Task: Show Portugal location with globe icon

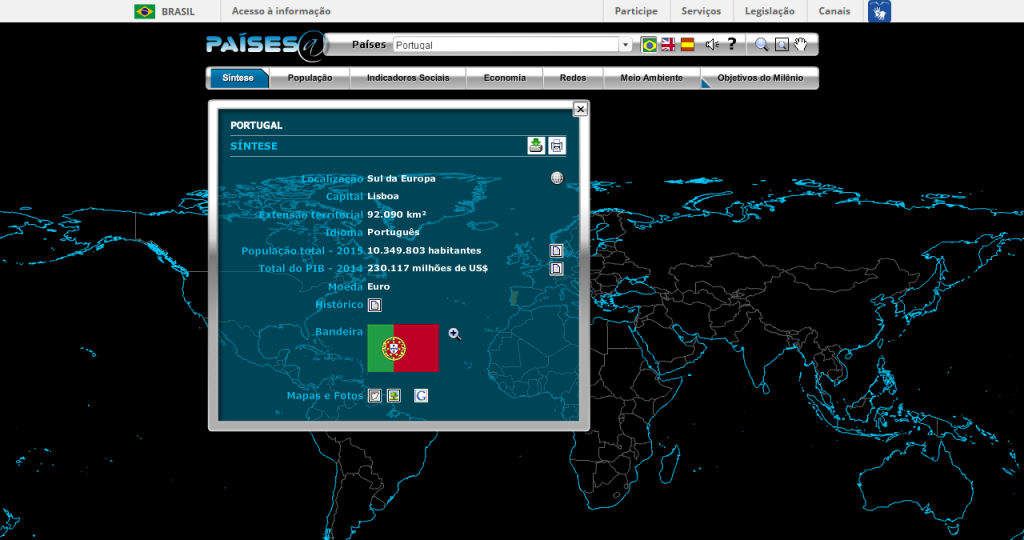Action: pos(556,178)
